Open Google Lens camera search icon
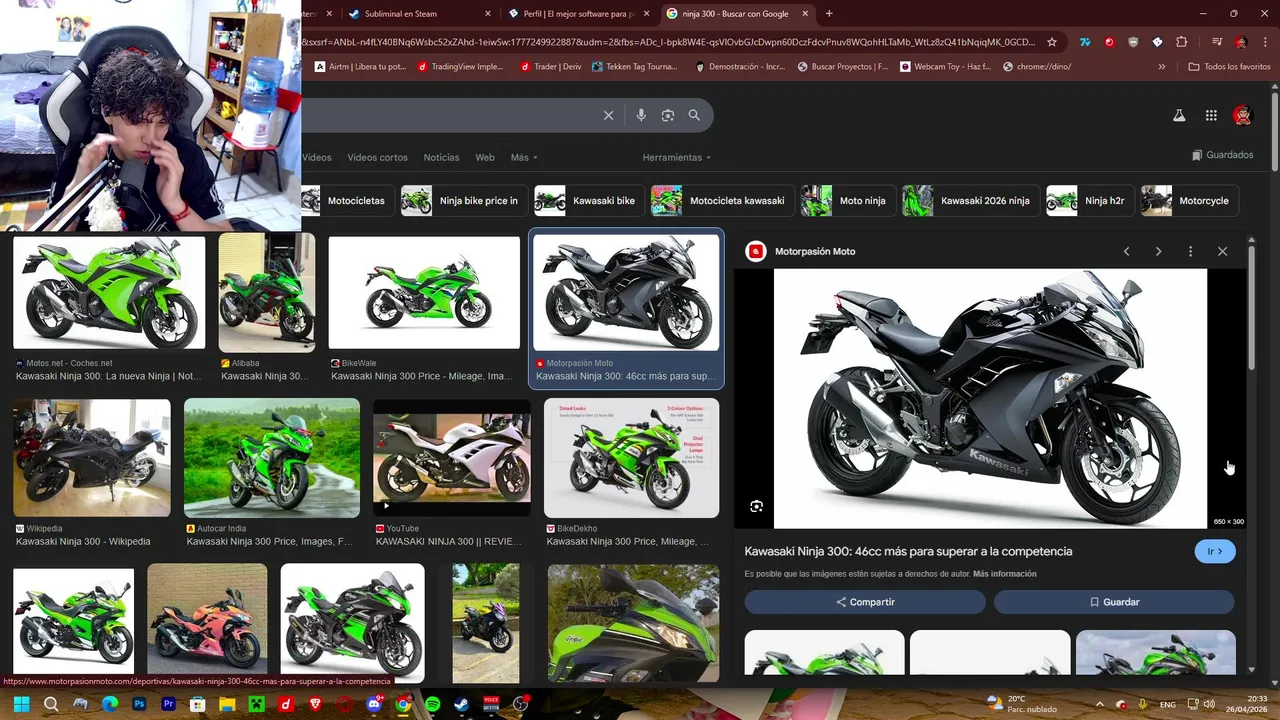This screenshot has width=1280, height=720. click(668, 115)
